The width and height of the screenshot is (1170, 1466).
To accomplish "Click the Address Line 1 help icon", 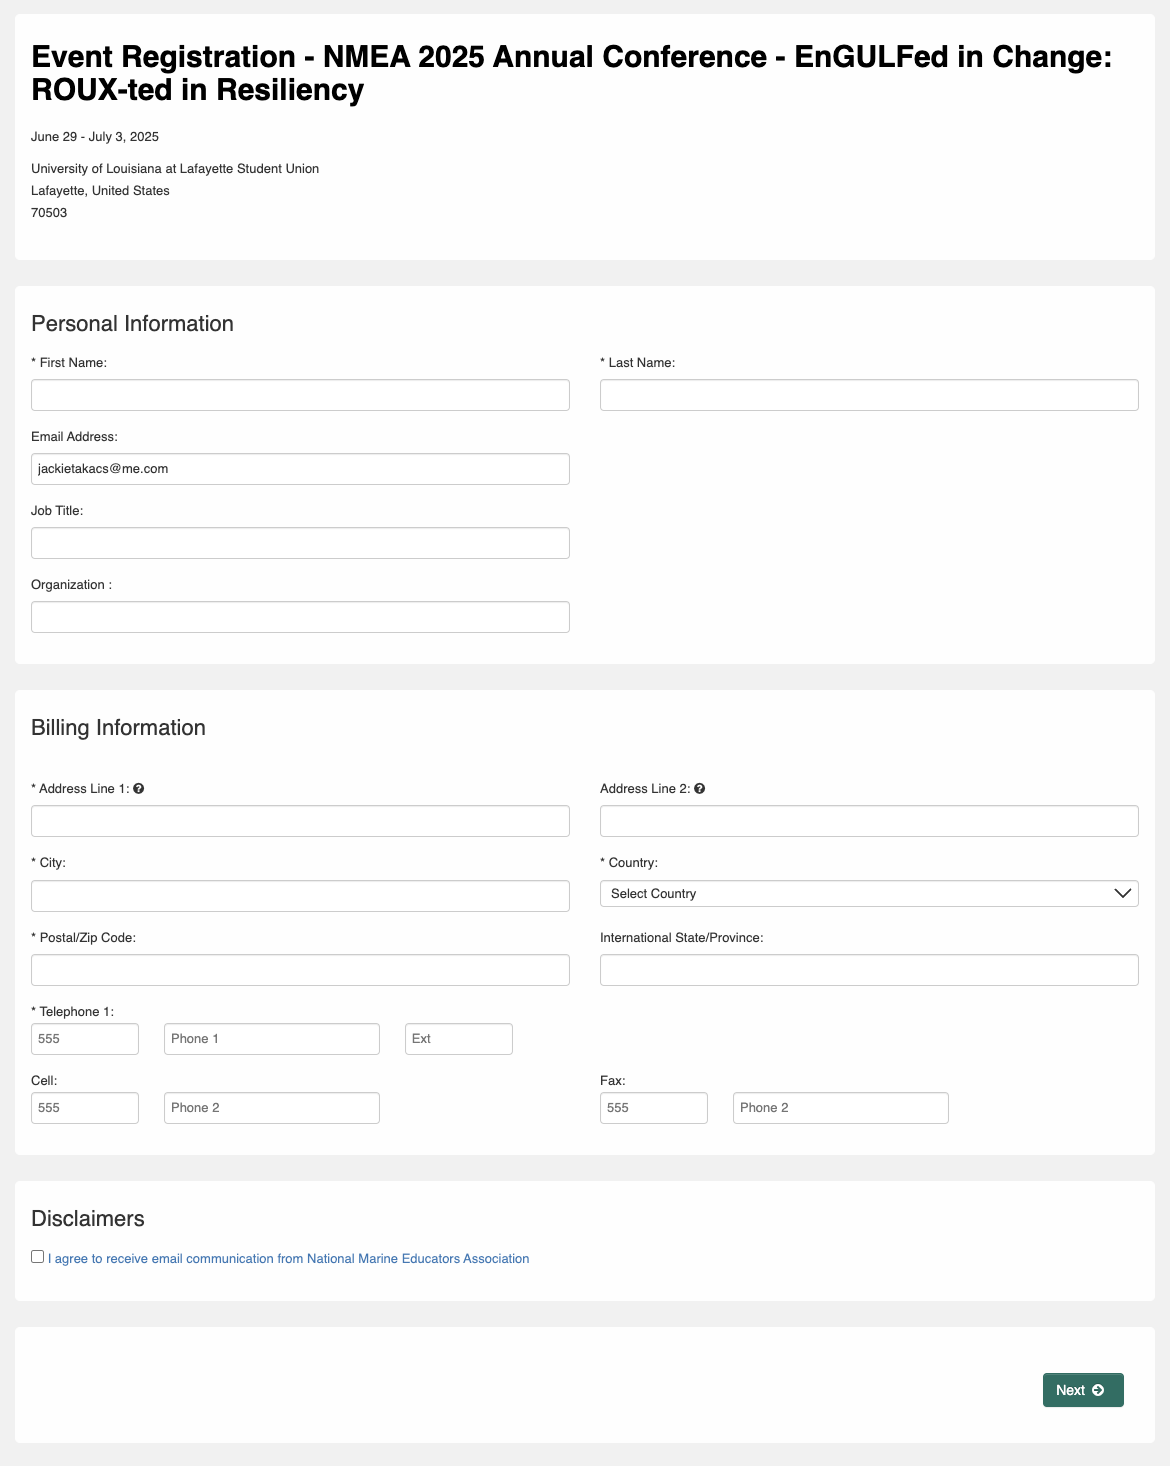I will (138, 789).
